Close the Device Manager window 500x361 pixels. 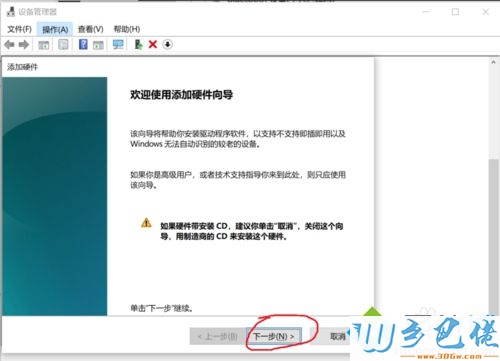486,12
